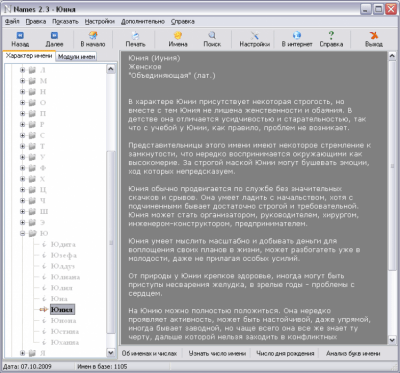400x373 pixels.
Task: Expand the У letter folder
Action: point(22,157)
